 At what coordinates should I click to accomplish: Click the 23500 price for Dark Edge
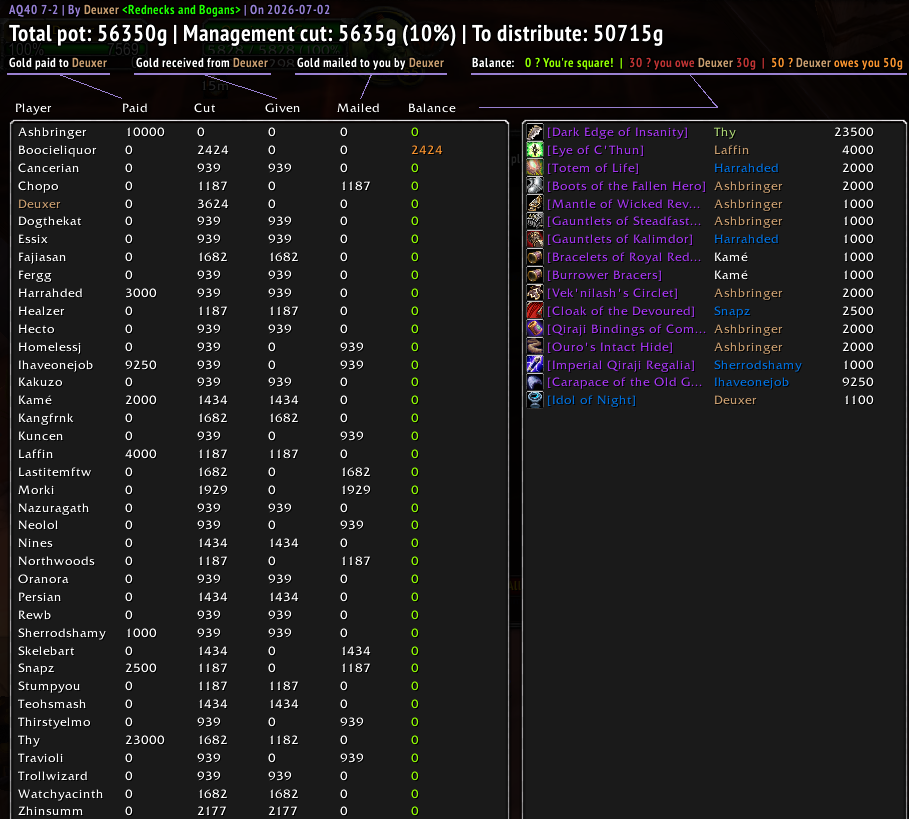[854, 132]
